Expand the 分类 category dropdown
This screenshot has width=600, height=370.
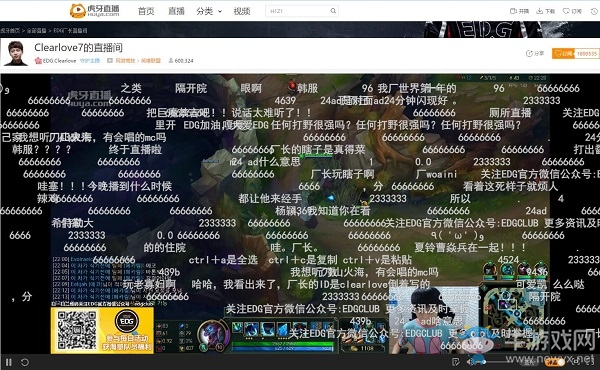(x=209, y=11)
